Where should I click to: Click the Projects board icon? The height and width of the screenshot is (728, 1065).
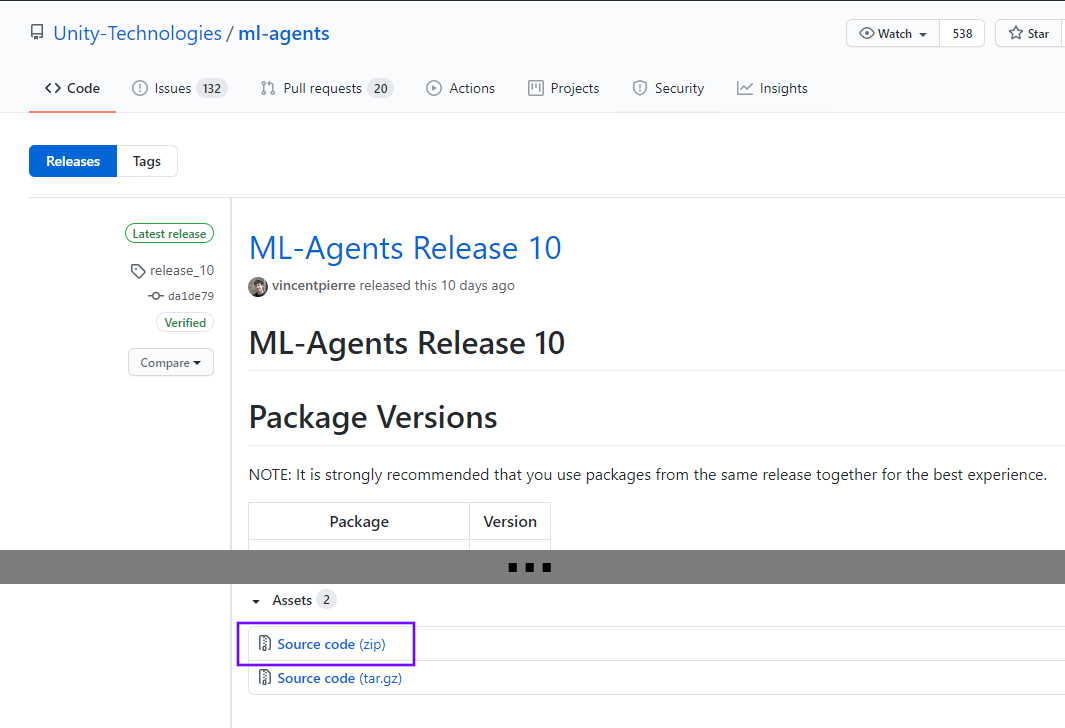536,88
